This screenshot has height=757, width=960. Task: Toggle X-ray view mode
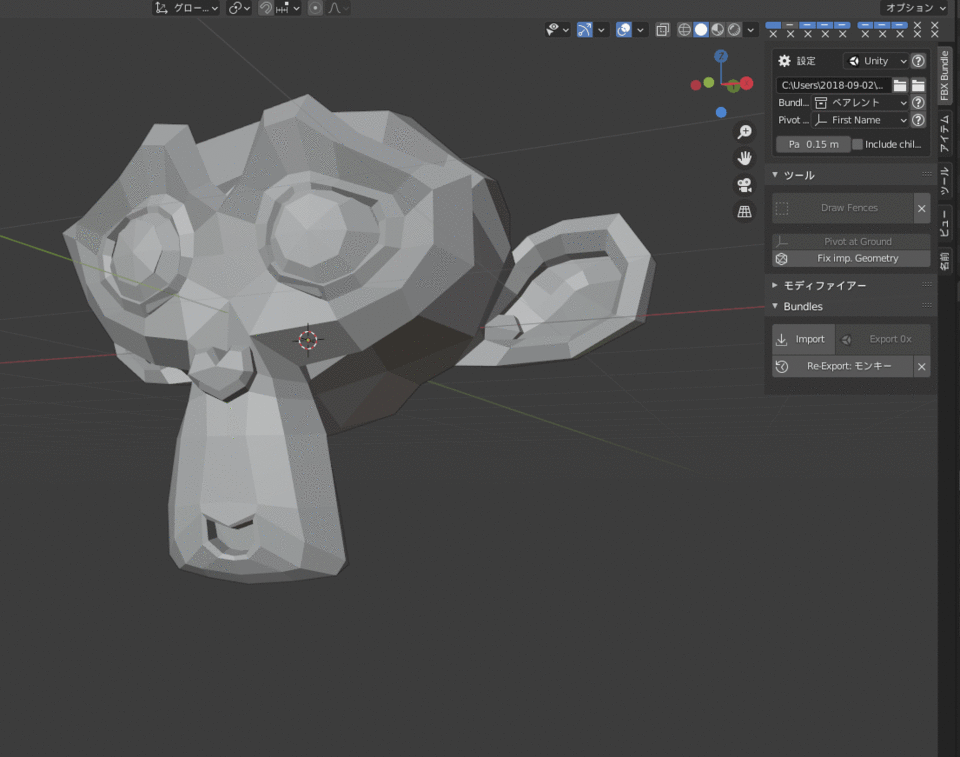pos(662,30)
